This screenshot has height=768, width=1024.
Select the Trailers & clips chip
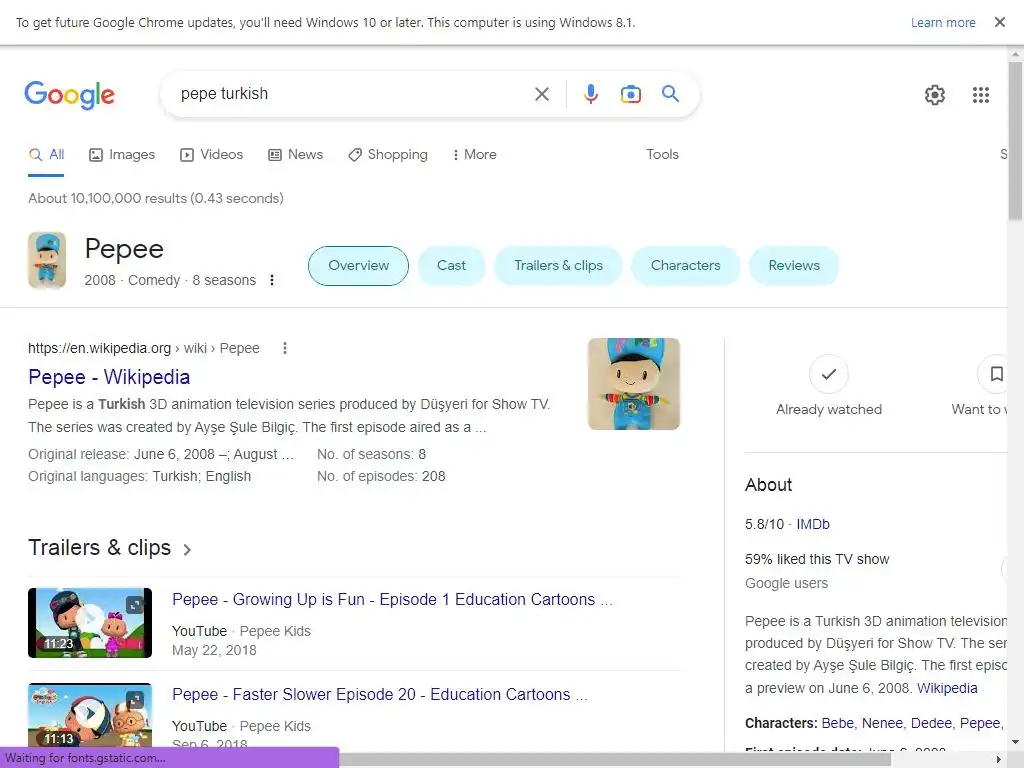[x=558, y=266]
